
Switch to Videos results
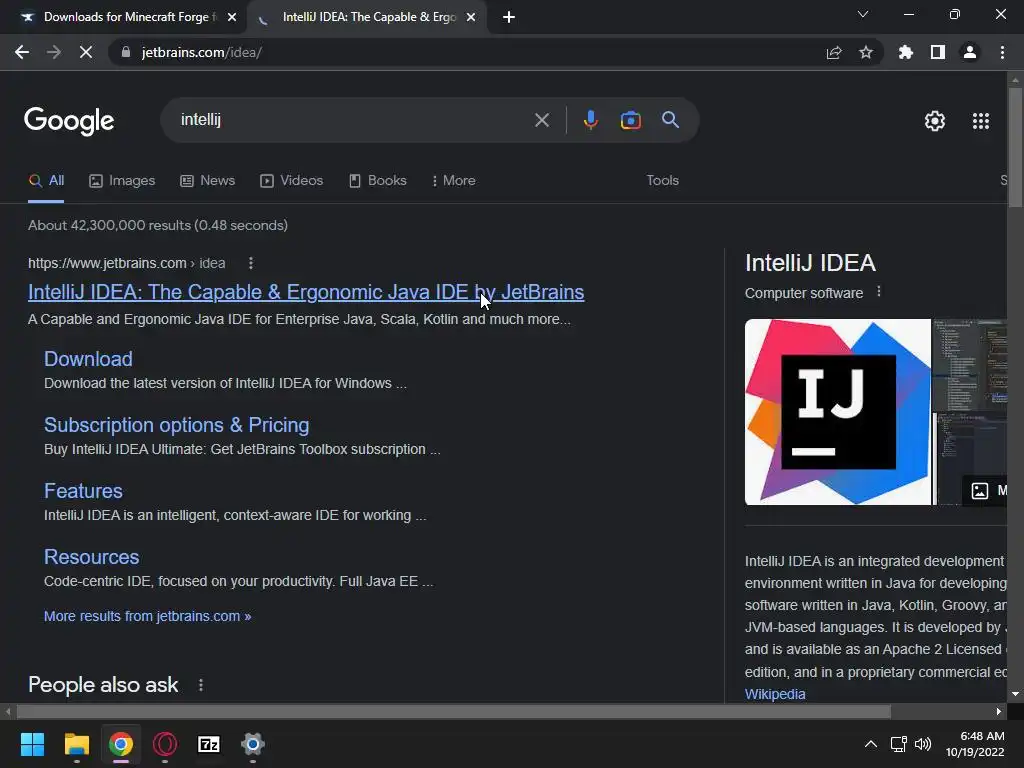tap(291, 180)
